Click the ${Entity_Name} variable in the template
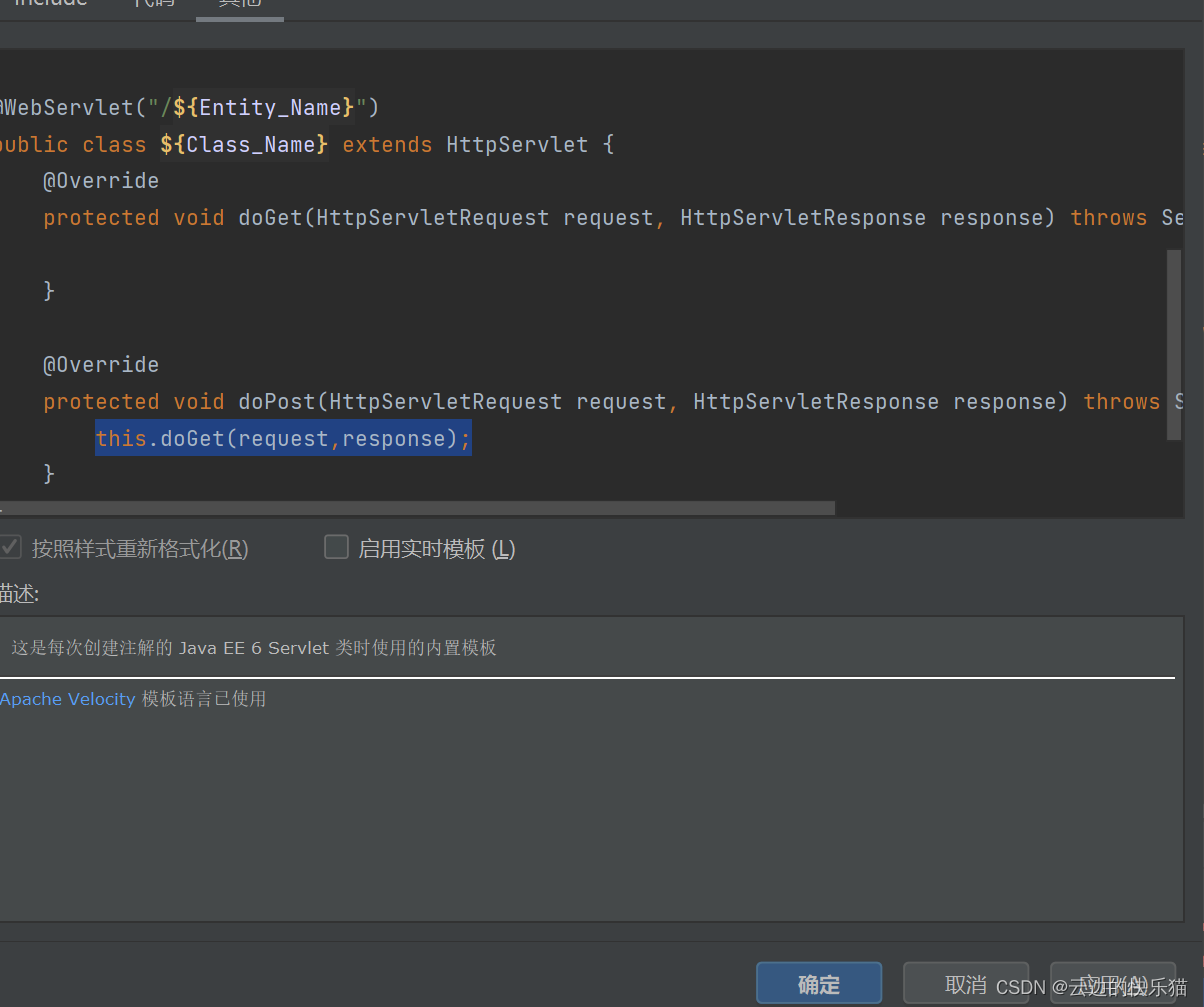Screen dimensions: 1204x1007 pos(264,107)
